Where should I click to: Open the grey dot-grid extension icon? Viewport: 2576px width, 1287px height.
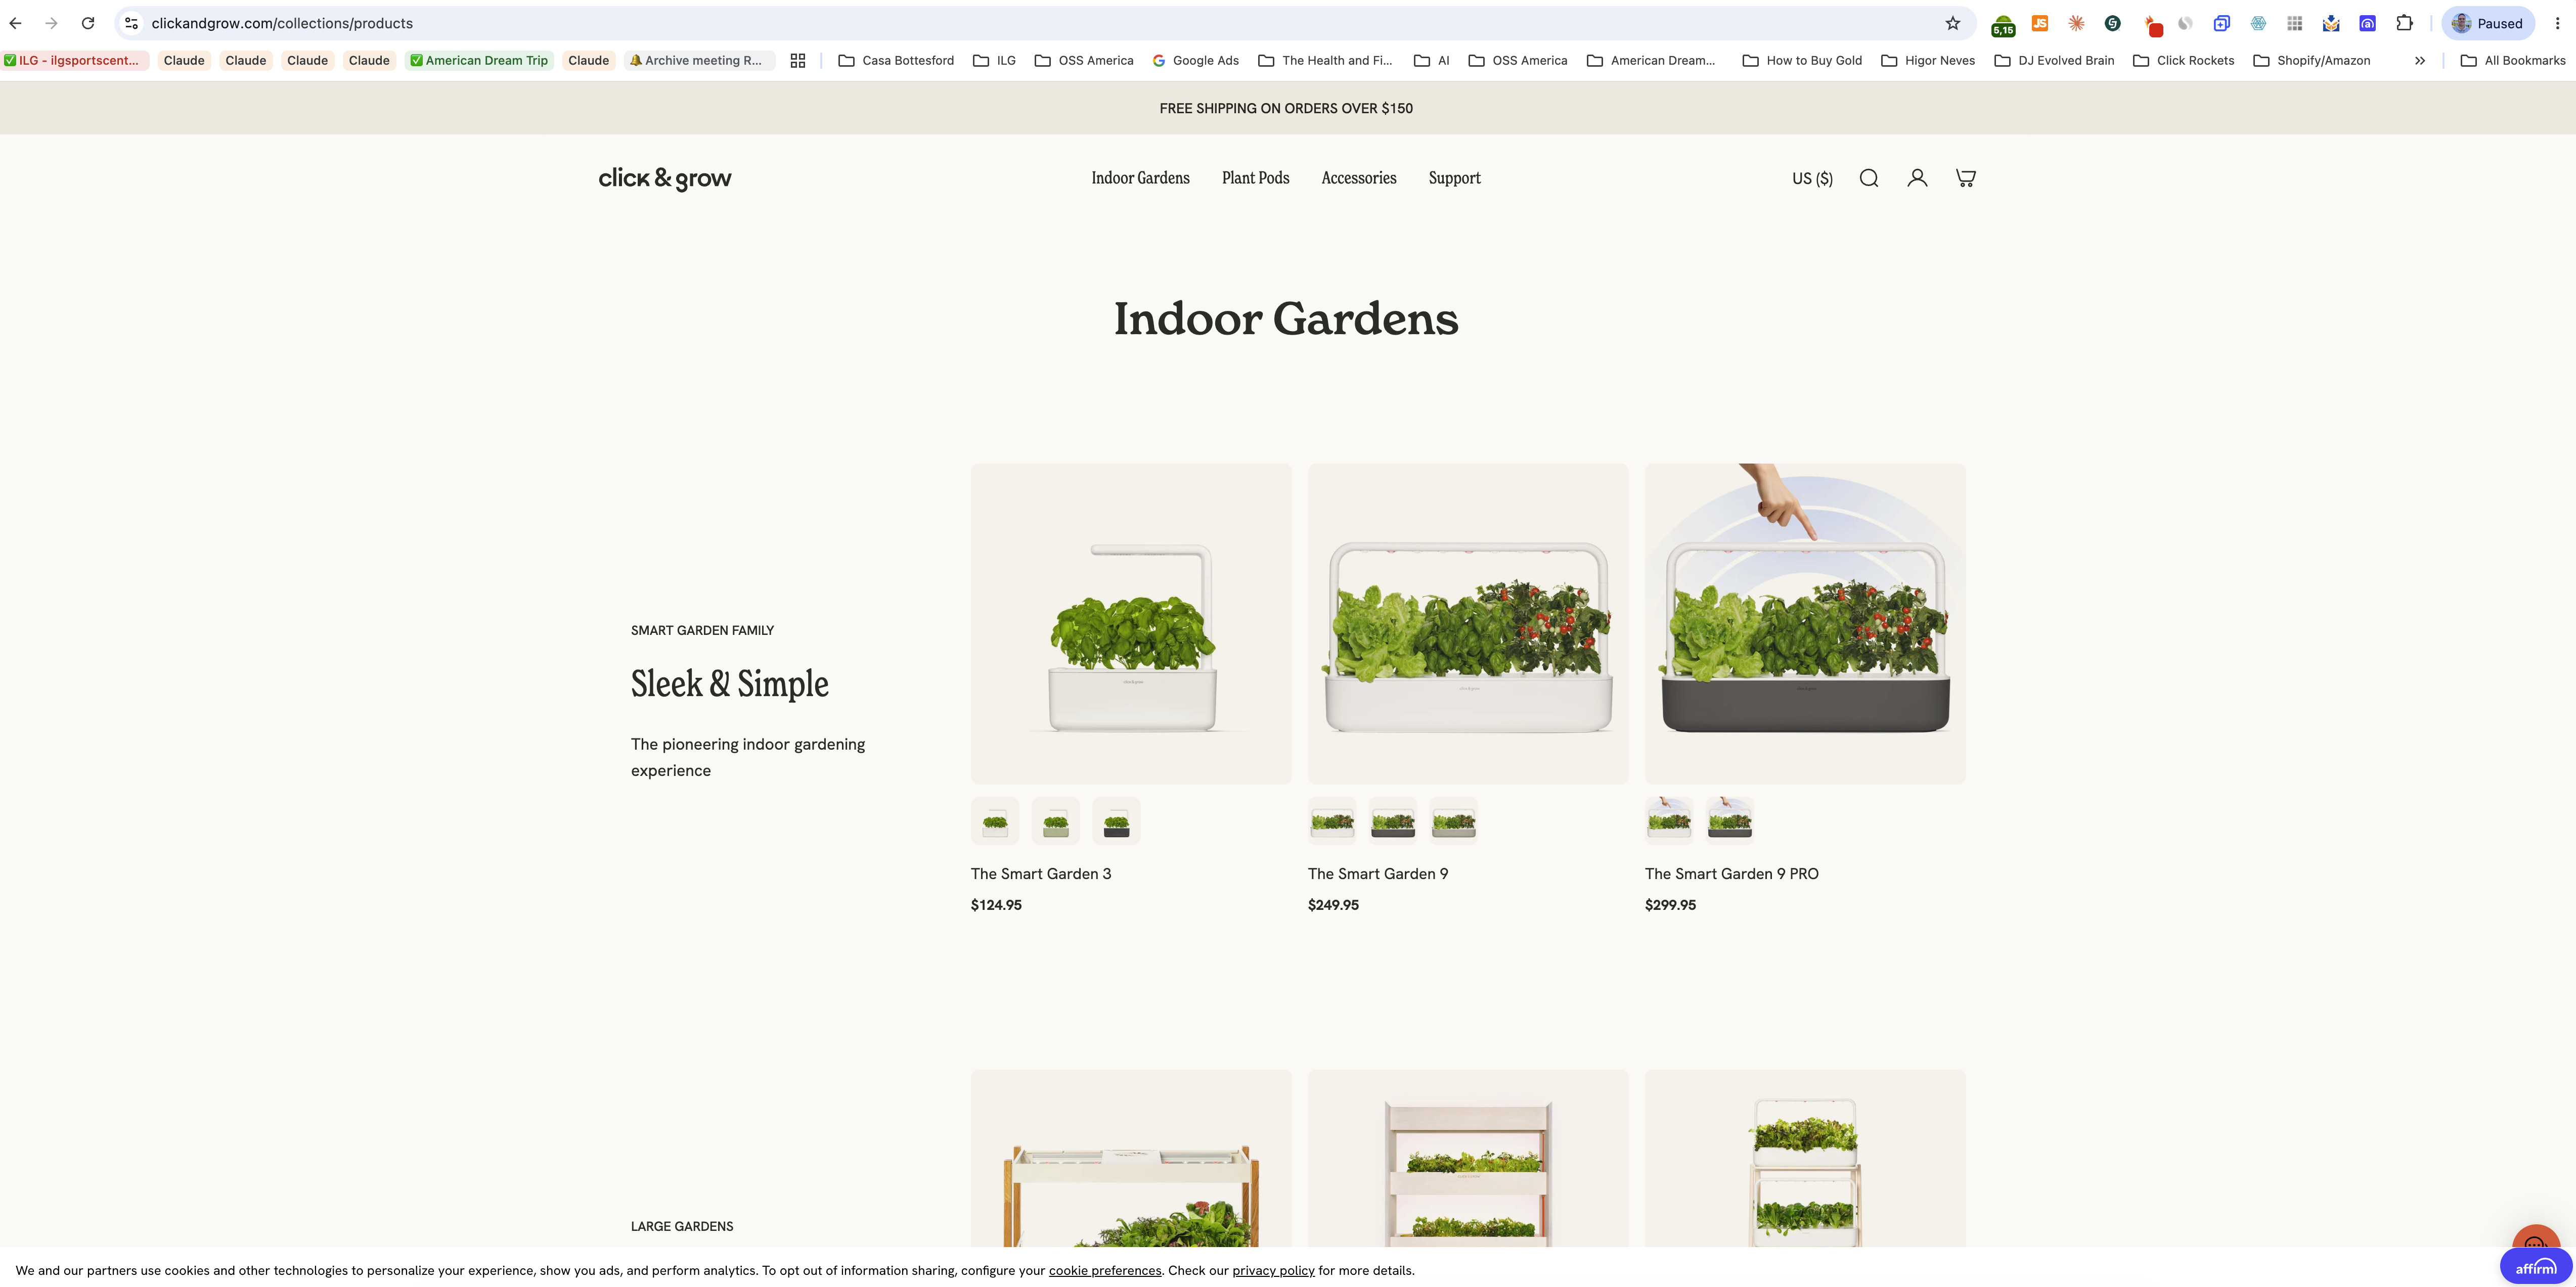[2294, 23]
